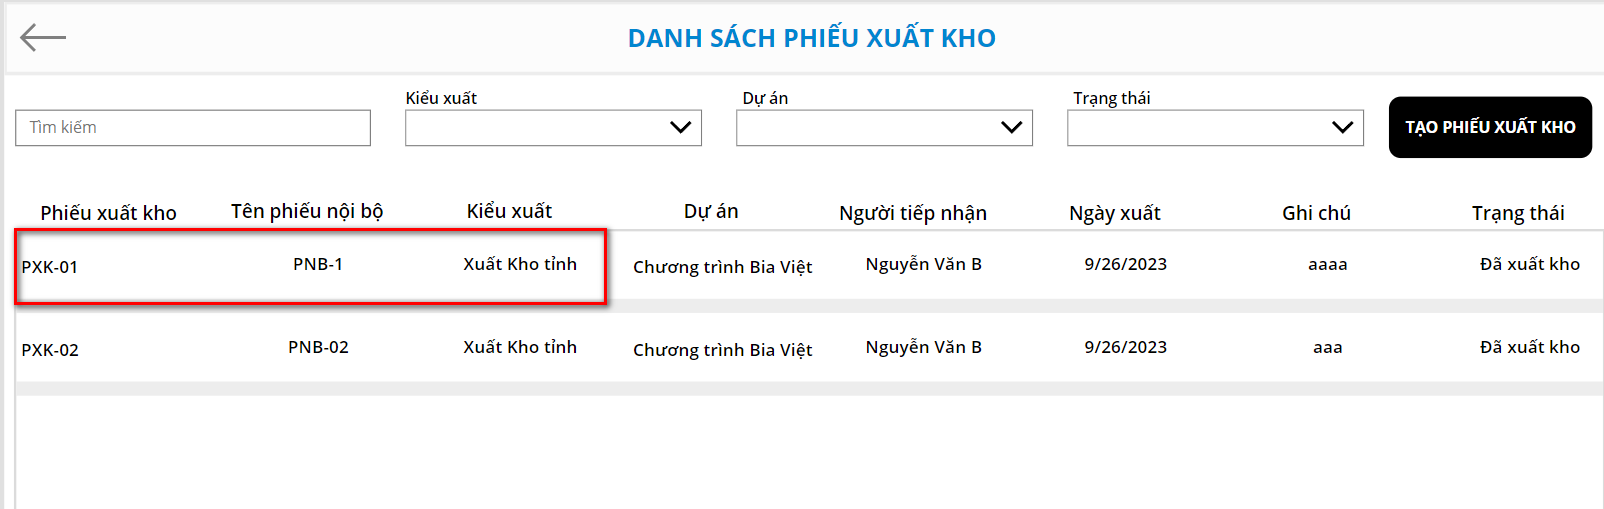Click the PNB-02 internal slip name
Image resolution: width=1604 pixels, height=509 pixels.
click(x=318, y=347)
